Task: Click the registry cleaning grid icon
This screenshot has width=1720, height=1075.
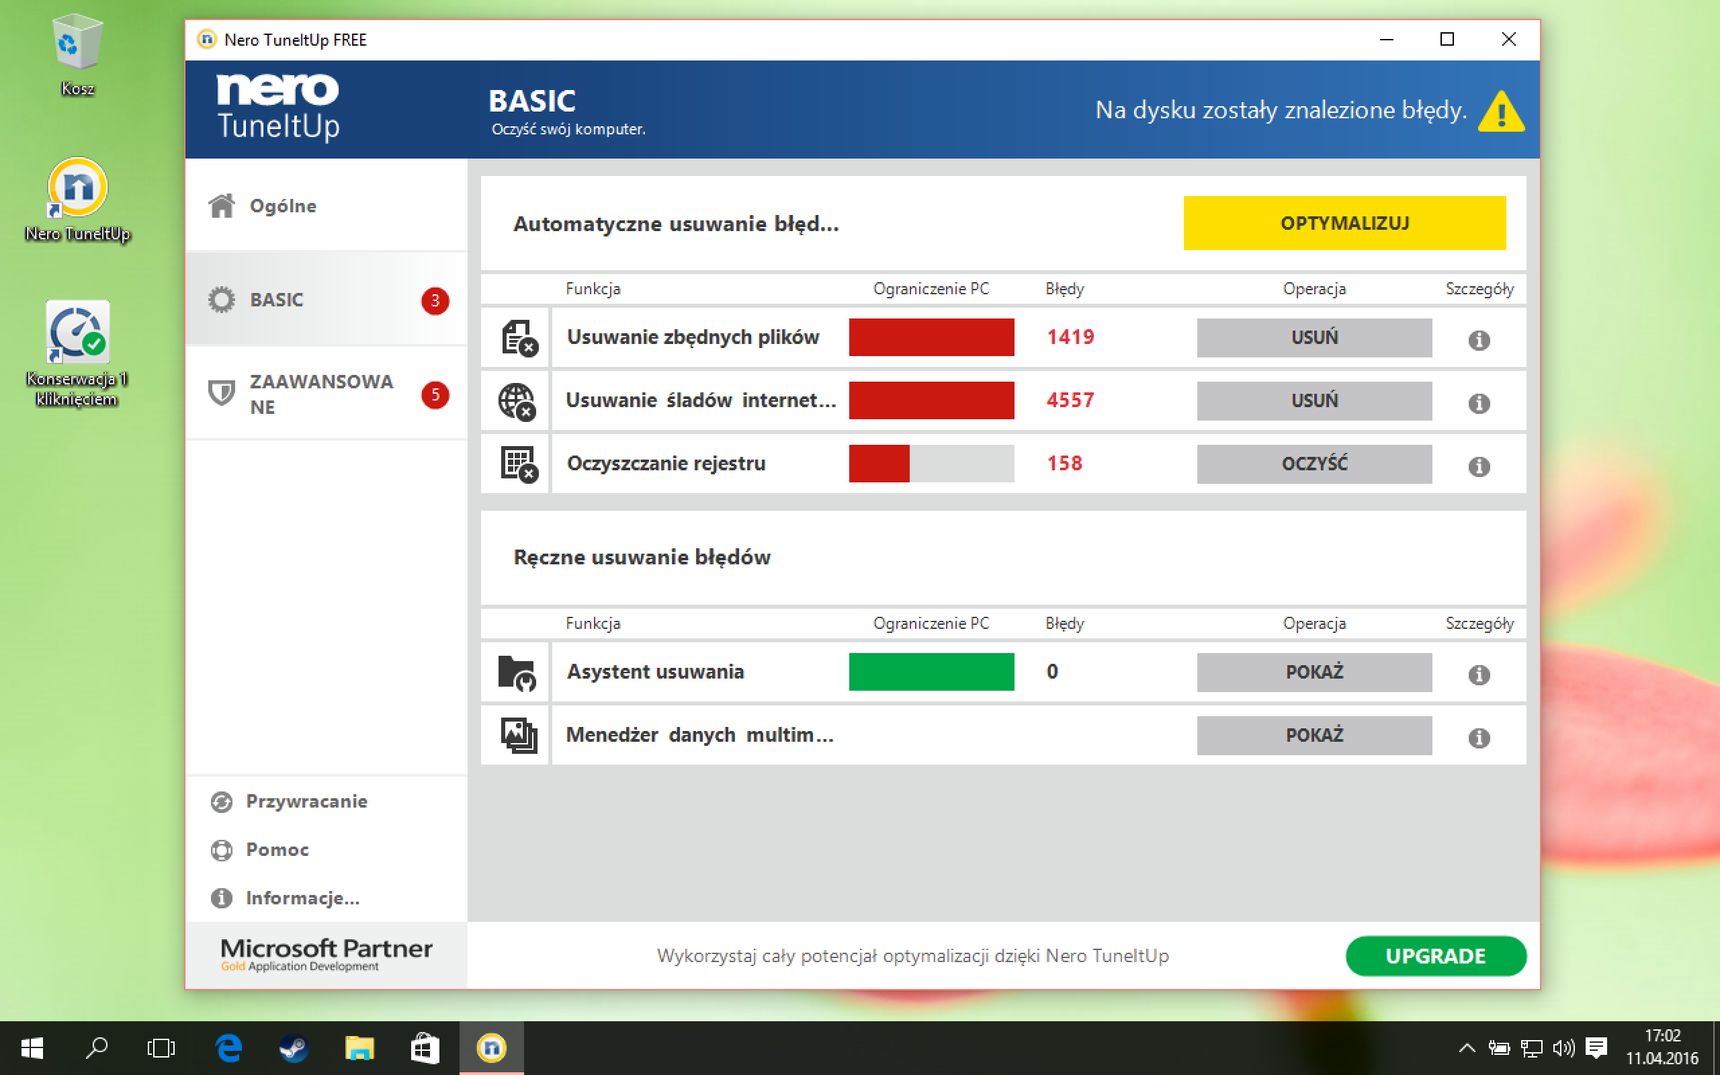Action: click(x=518, y=464)
